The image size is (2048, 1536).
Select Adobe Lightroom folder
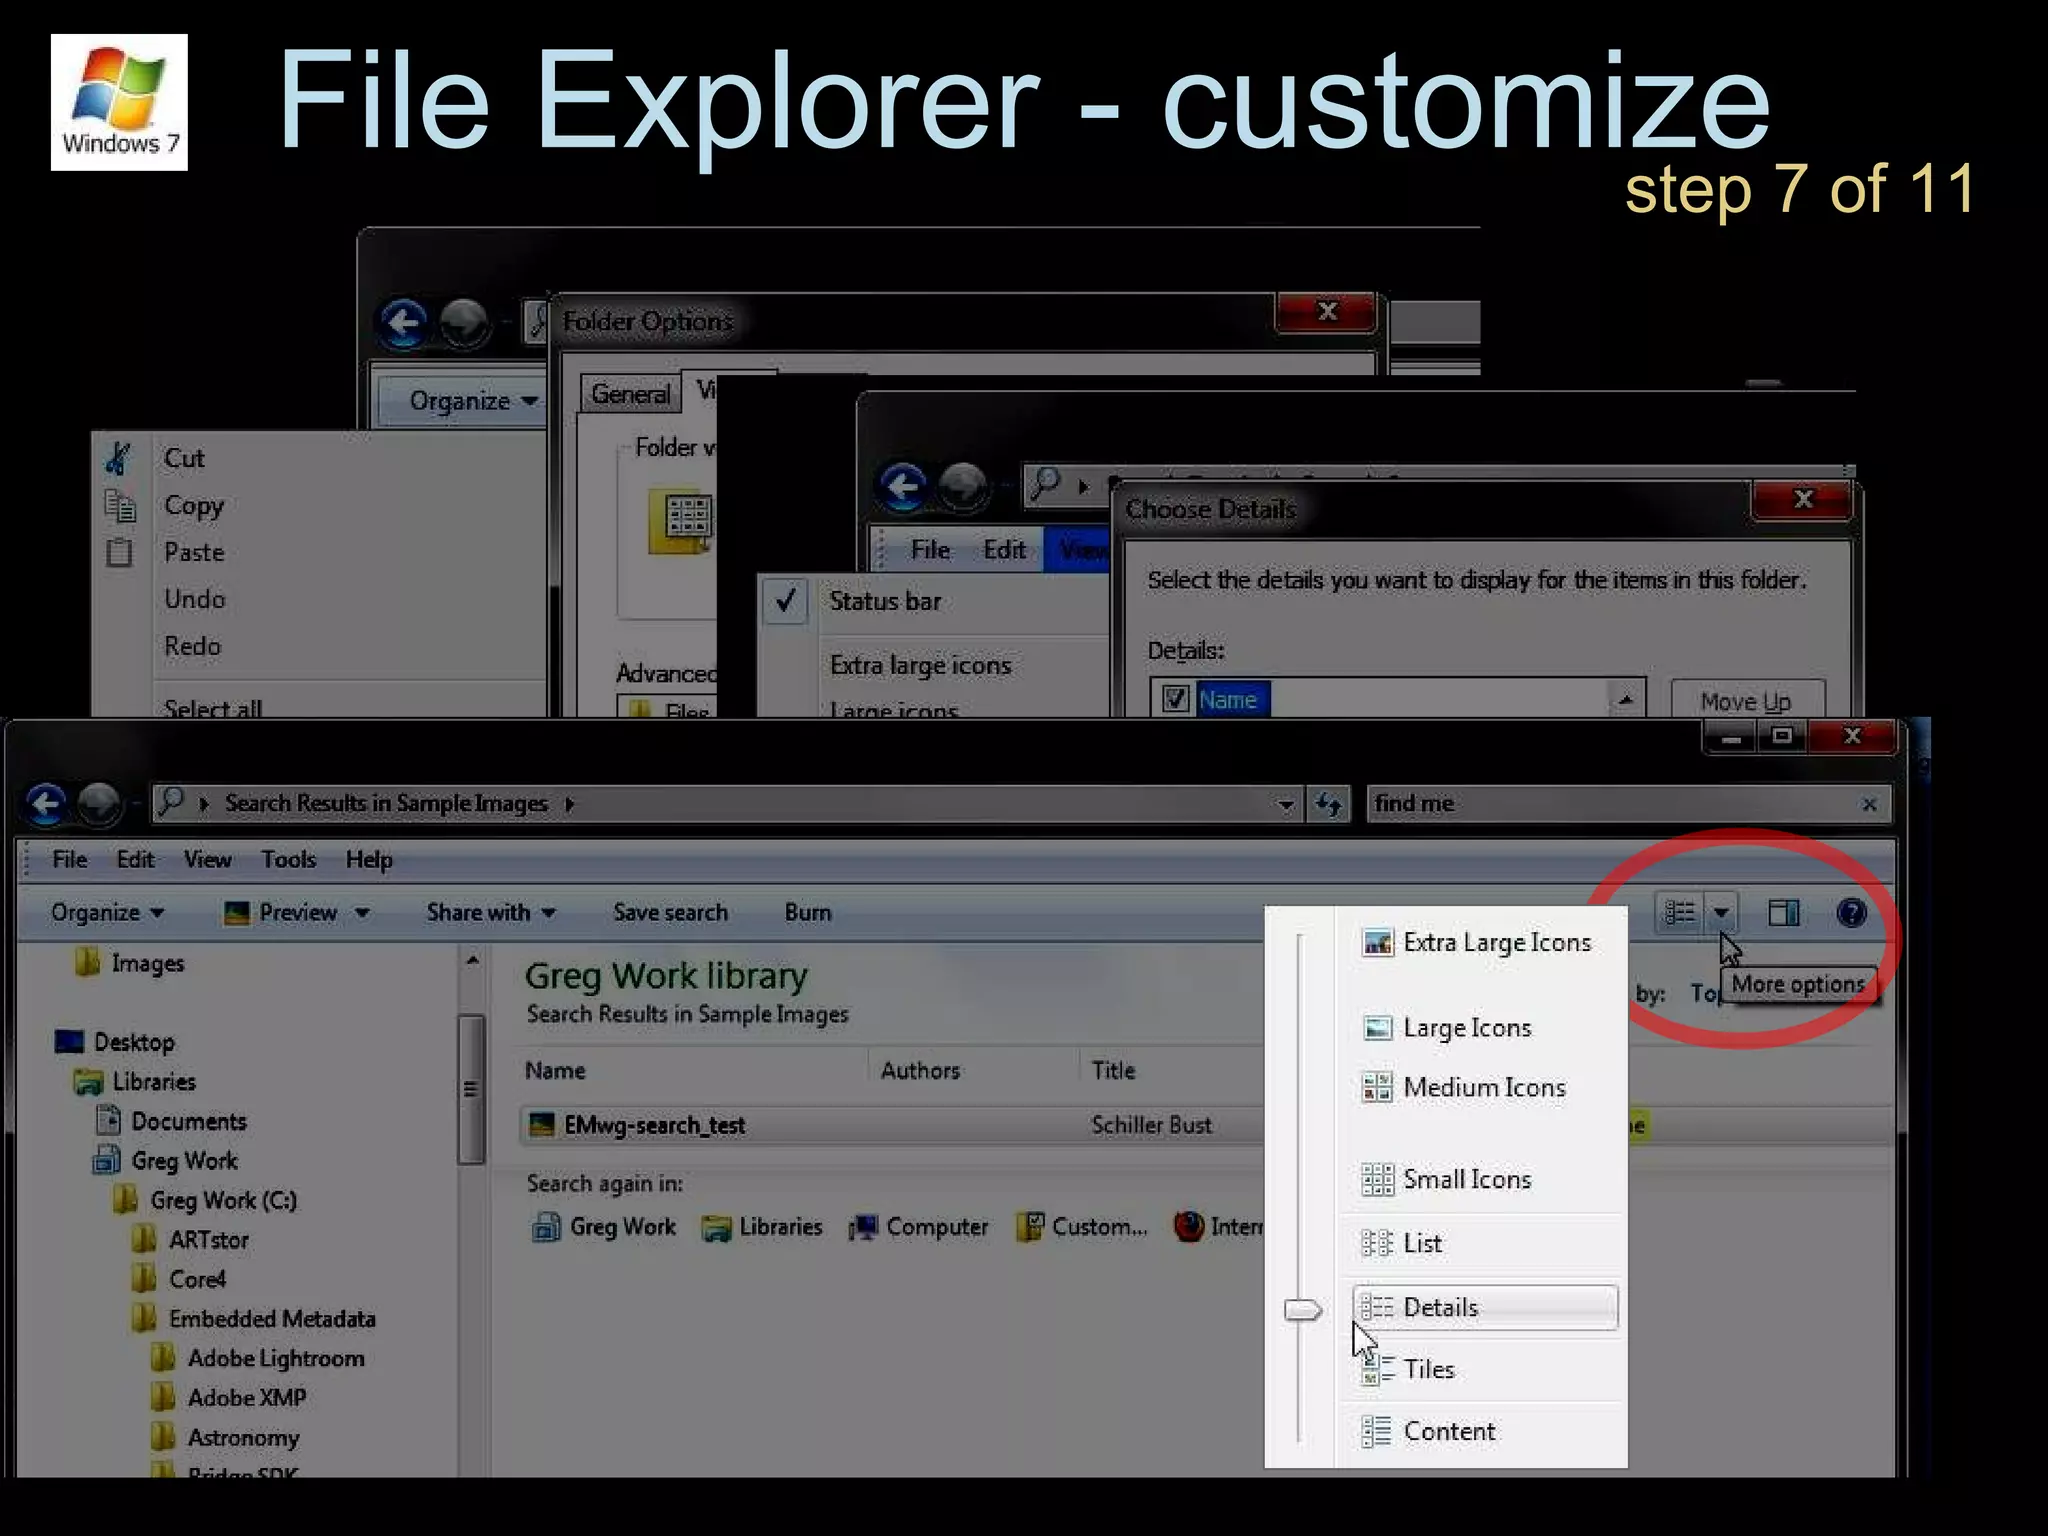click(258, 1358)
